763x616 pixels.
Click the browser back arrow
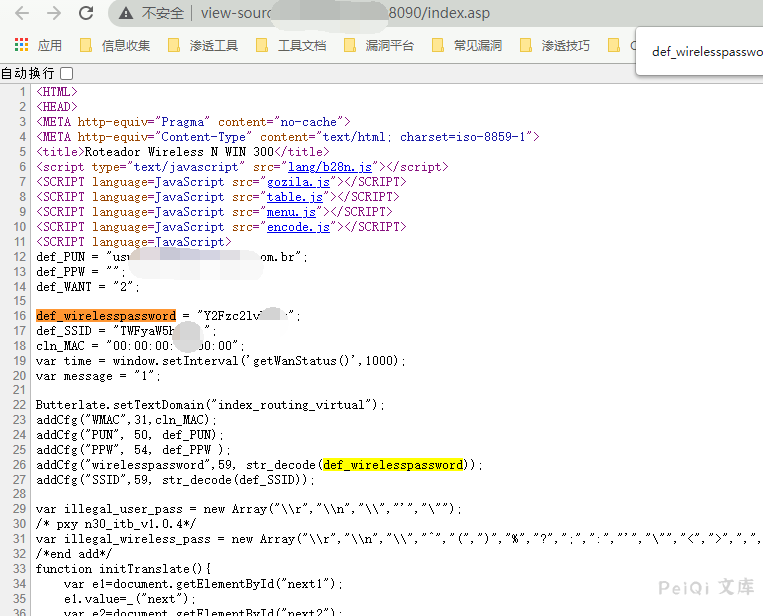[x=21, y=14]
